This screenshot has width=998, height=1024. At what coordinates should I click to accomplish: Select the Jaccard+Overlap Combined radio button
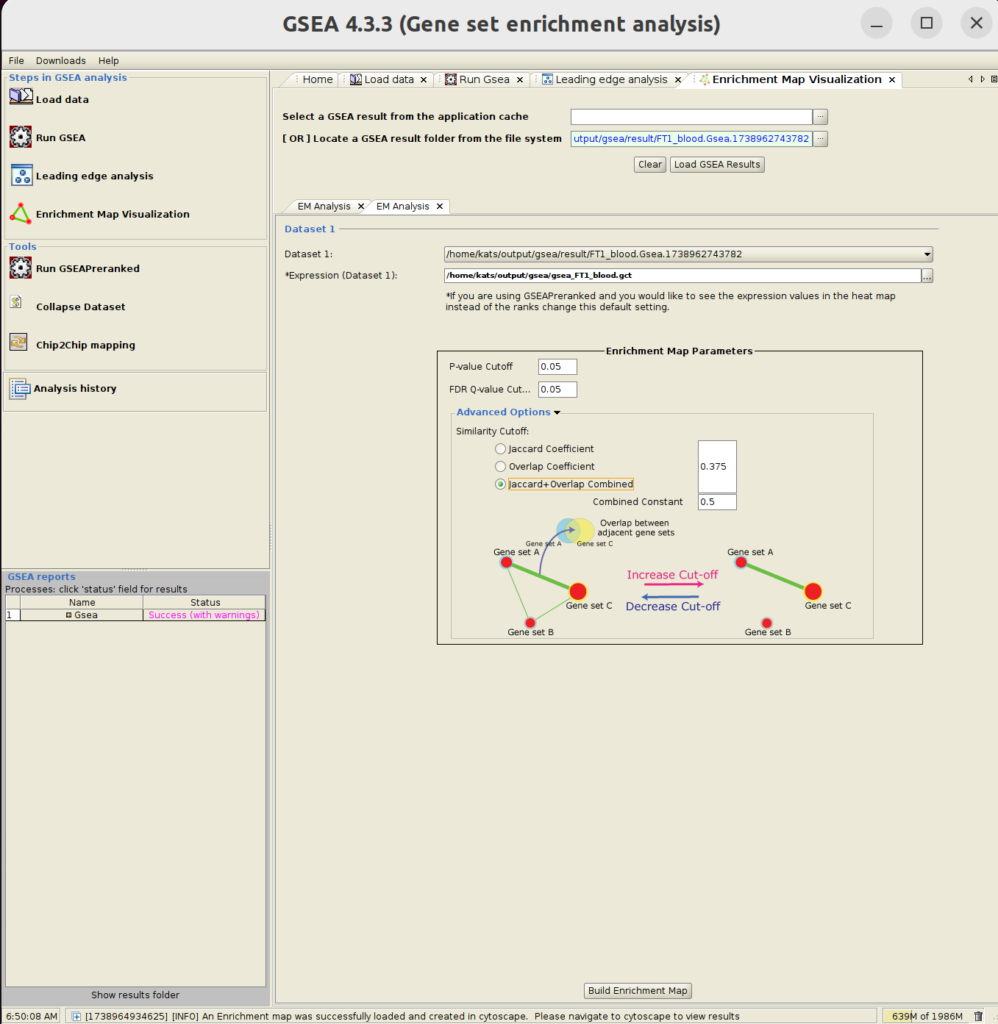click(500, 484)
